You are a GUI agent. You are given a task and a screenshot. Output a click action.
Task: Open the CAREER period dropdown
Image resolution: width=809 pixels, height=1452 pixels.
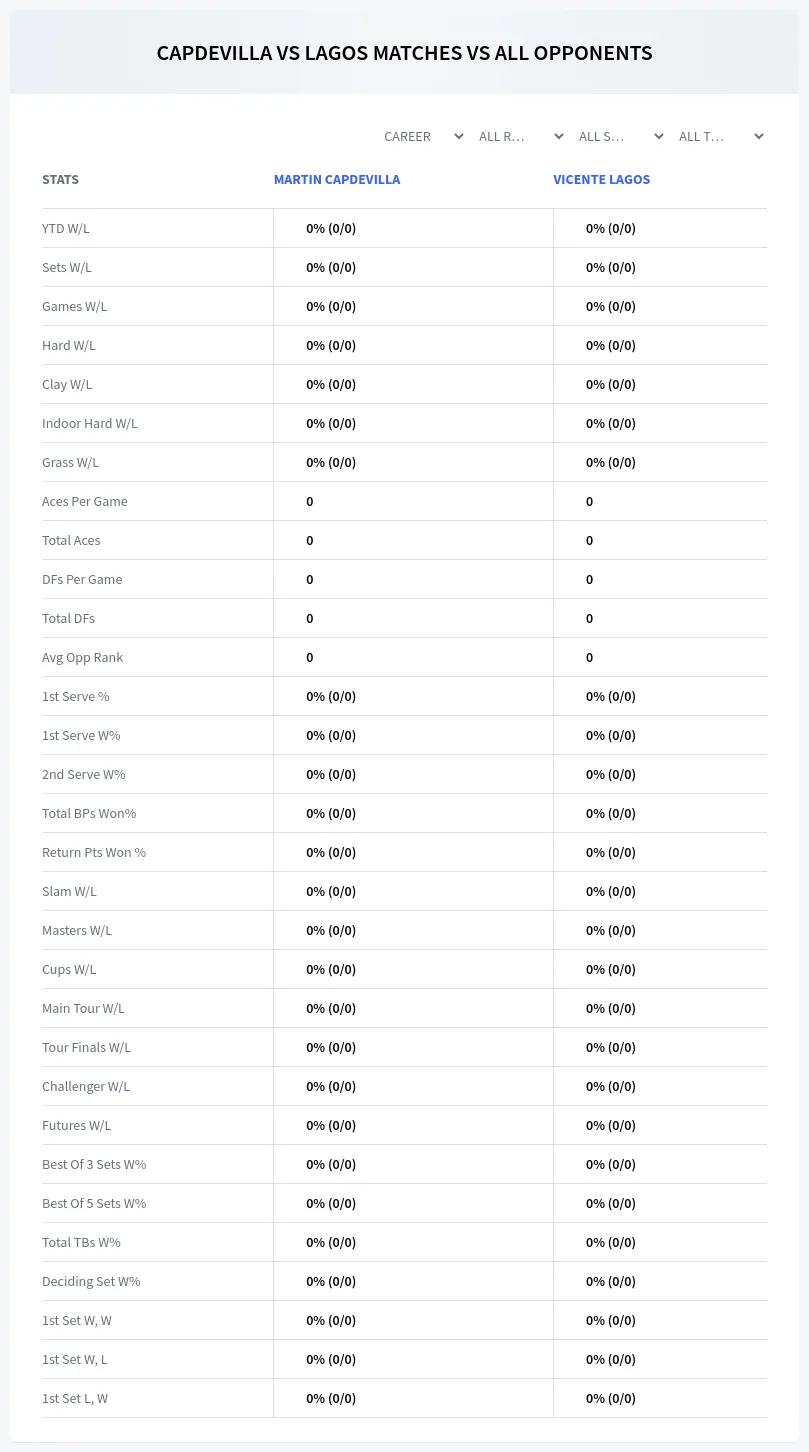[423, 136]
